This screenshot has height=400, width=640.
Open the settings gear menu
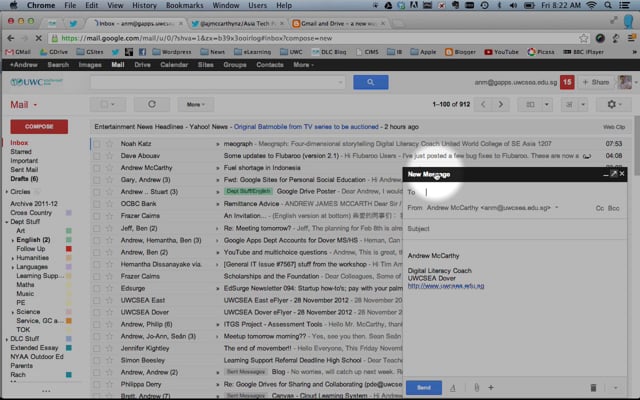point(613,104)
